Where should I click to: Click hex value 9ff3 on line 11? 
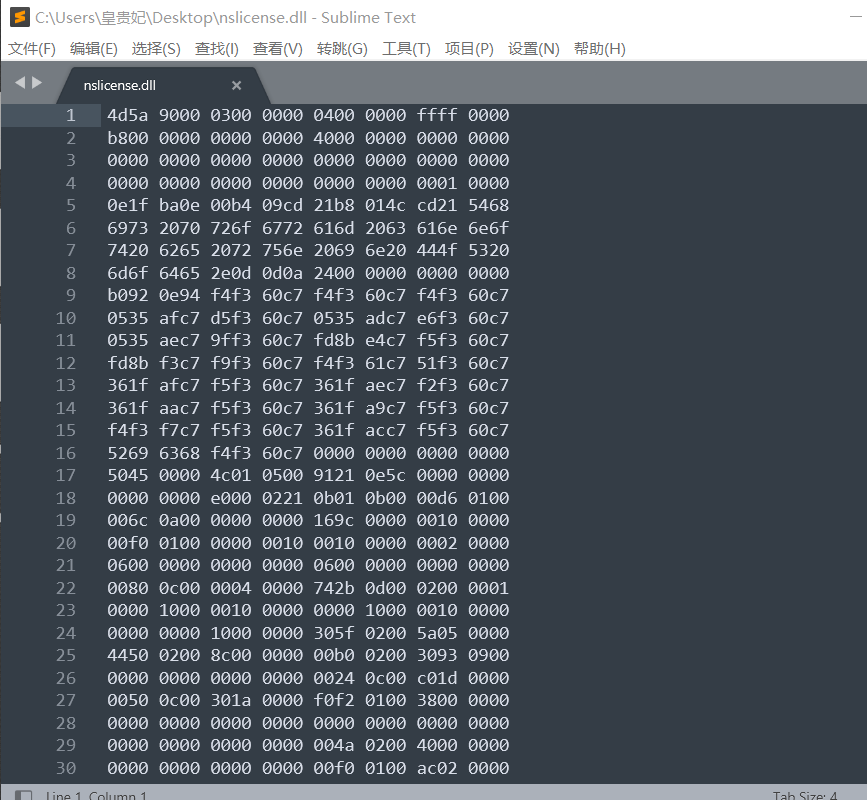point(231,340)
